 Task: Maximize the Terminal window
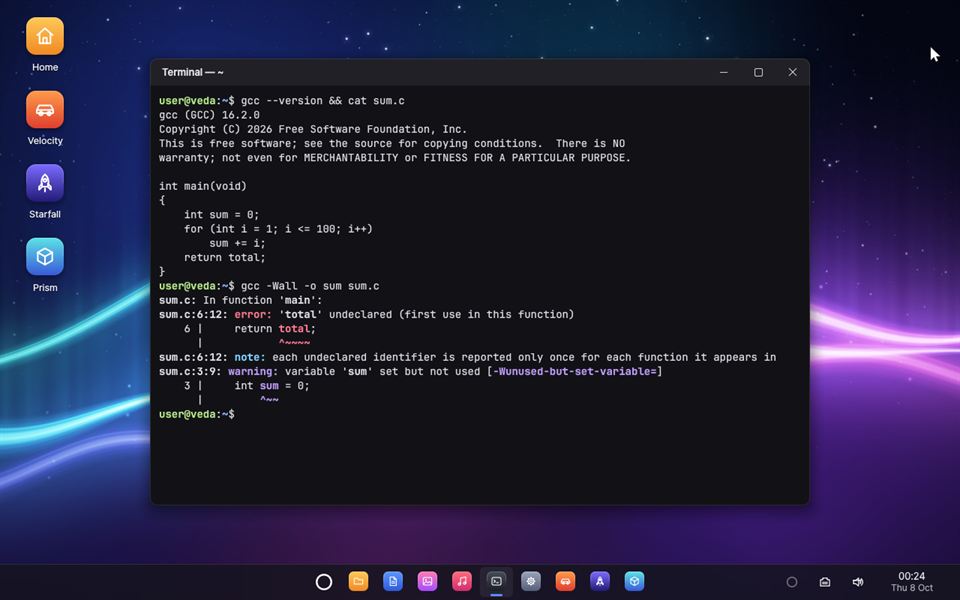(758, 72)
